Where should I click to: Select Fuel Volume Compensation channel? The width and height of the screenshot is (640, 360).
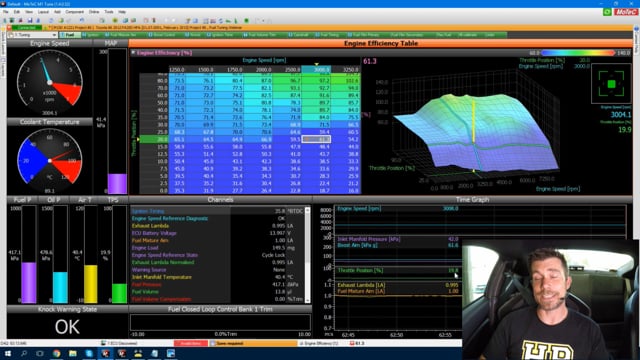(x=217, y=299)
